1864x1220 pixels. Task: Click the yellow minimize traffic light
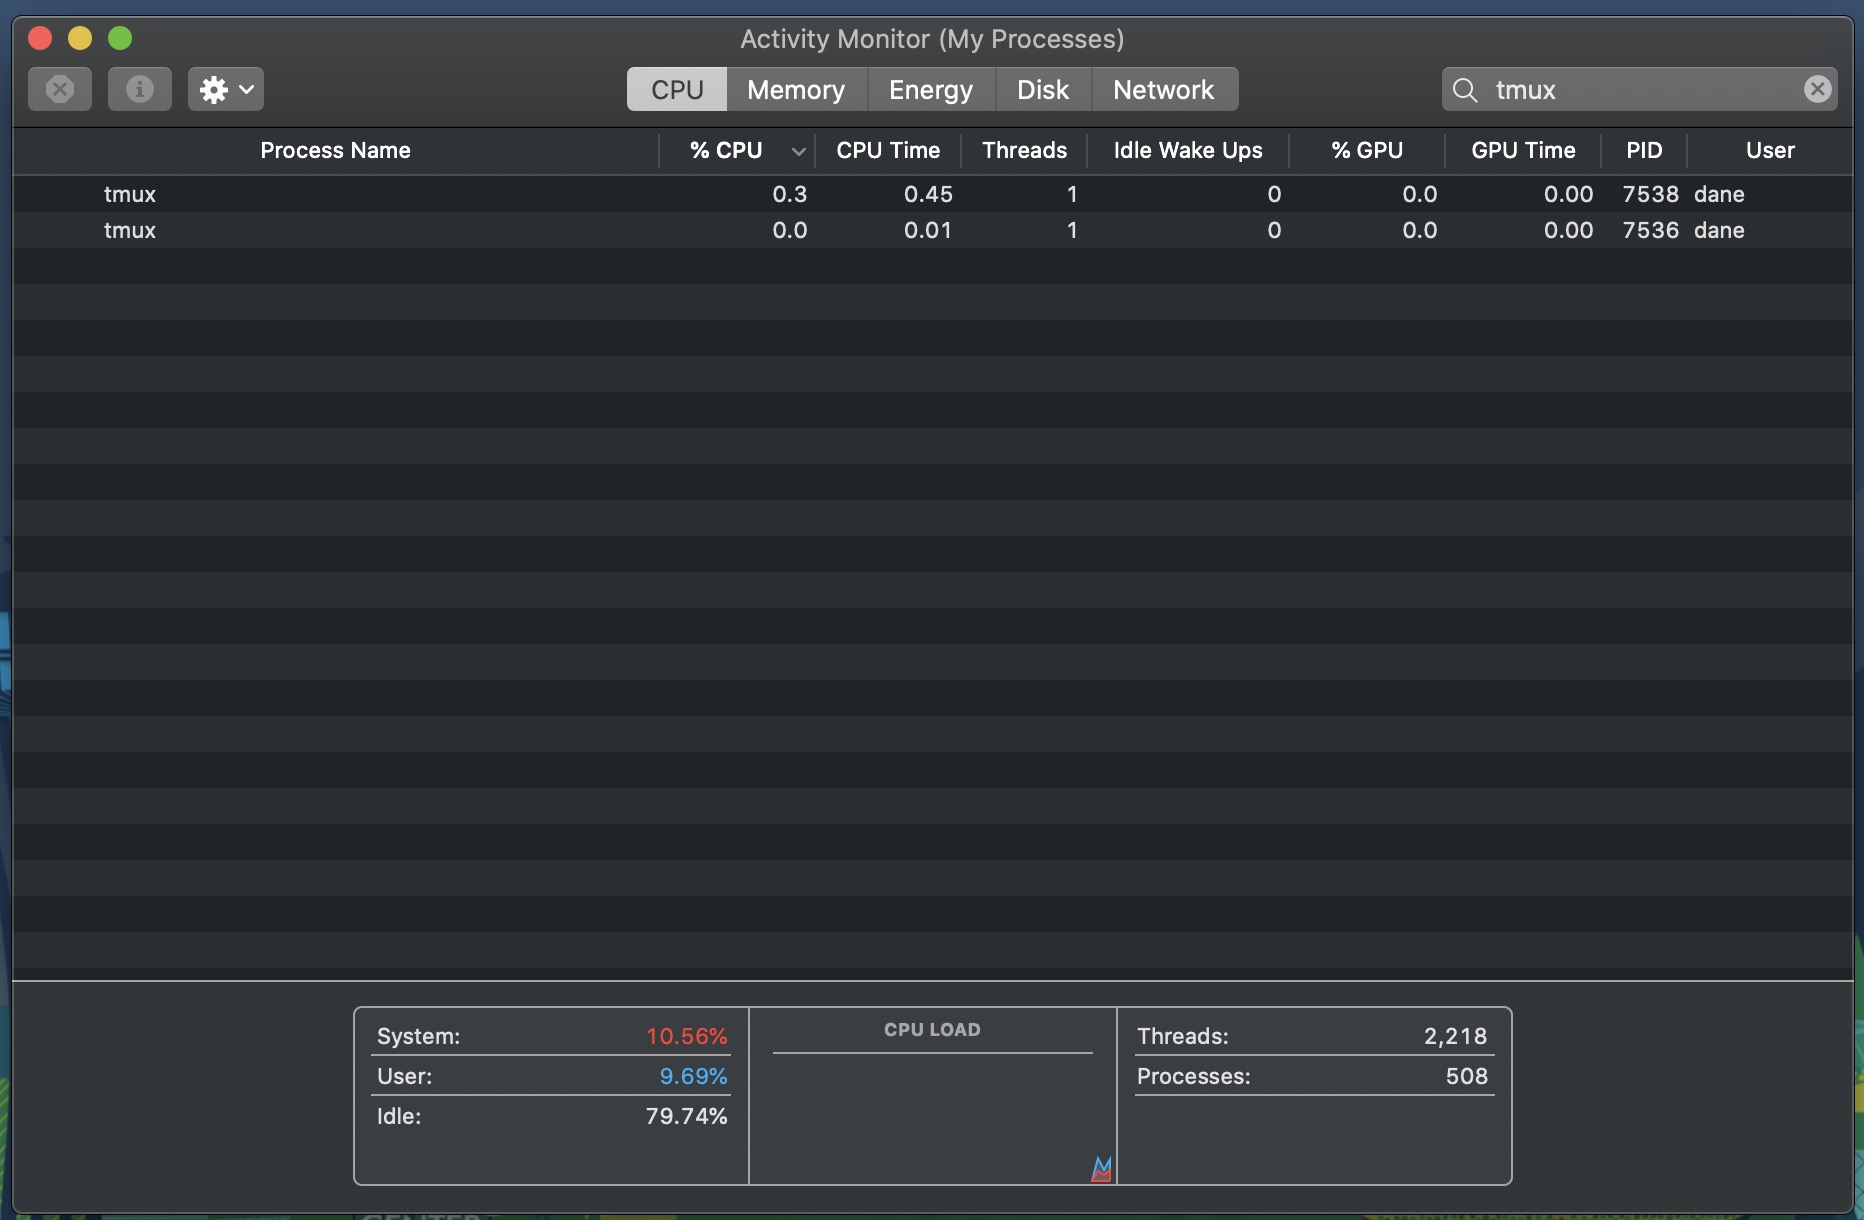click(x=79, y=38)
